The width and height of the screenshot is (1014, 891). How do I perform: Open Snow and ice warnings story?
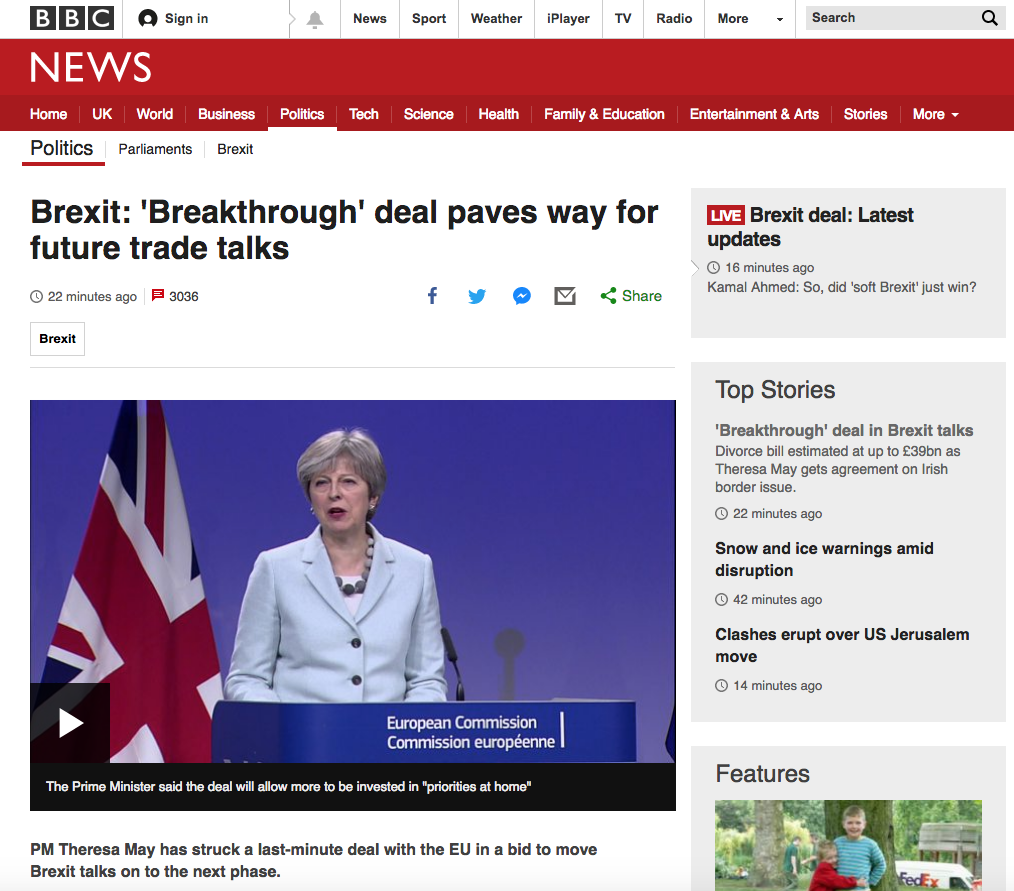824,559
